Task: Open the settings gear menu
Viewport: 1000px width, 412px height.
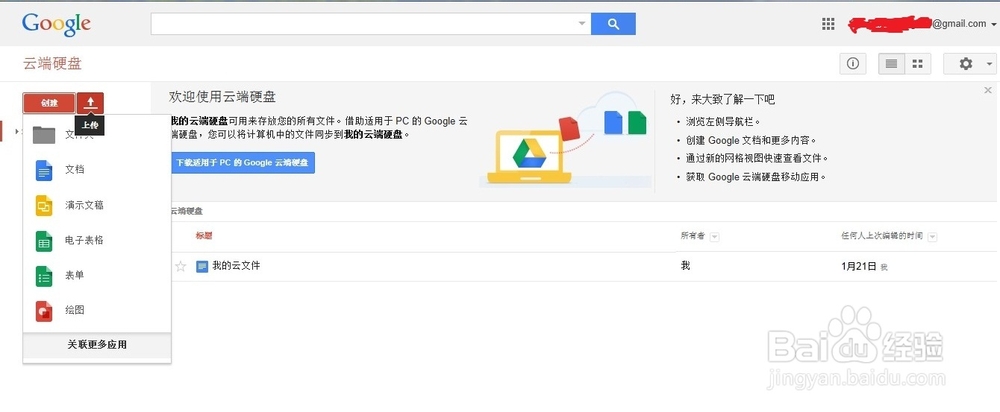Action: [969, 64]
